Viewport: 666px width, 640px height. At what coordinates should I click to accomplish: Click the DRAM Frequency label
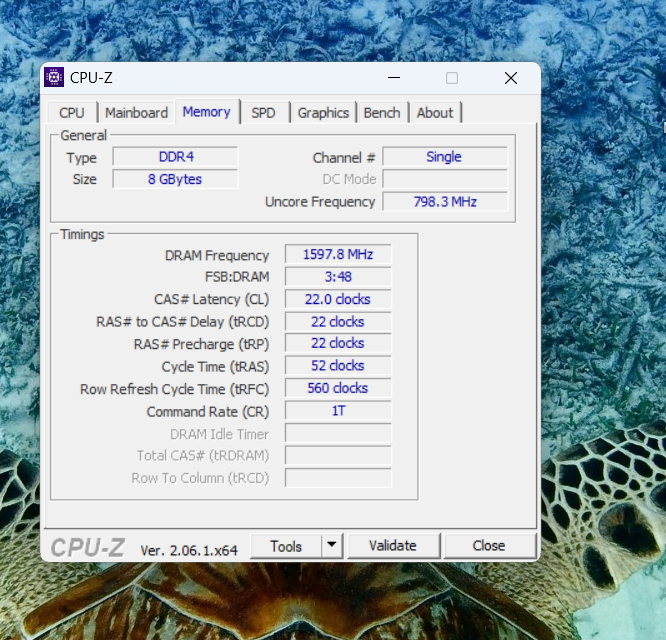(217, 255)
